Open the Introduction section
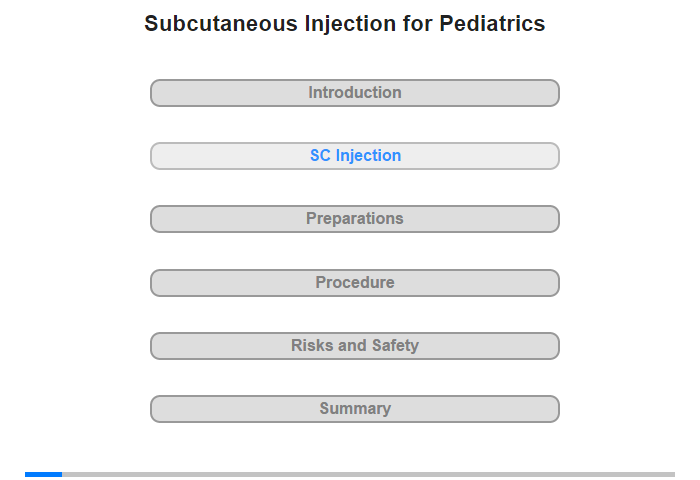This screenshot has height=480, width=700. [354, 93]
